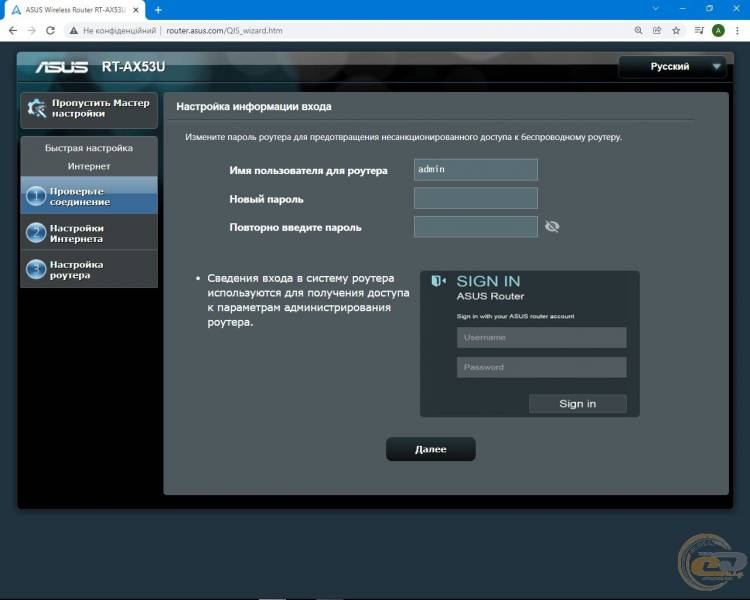This screenshot has width=750, height=600.
Task: Click the Имя пользователя для роутера label
Action: point(308,171)
